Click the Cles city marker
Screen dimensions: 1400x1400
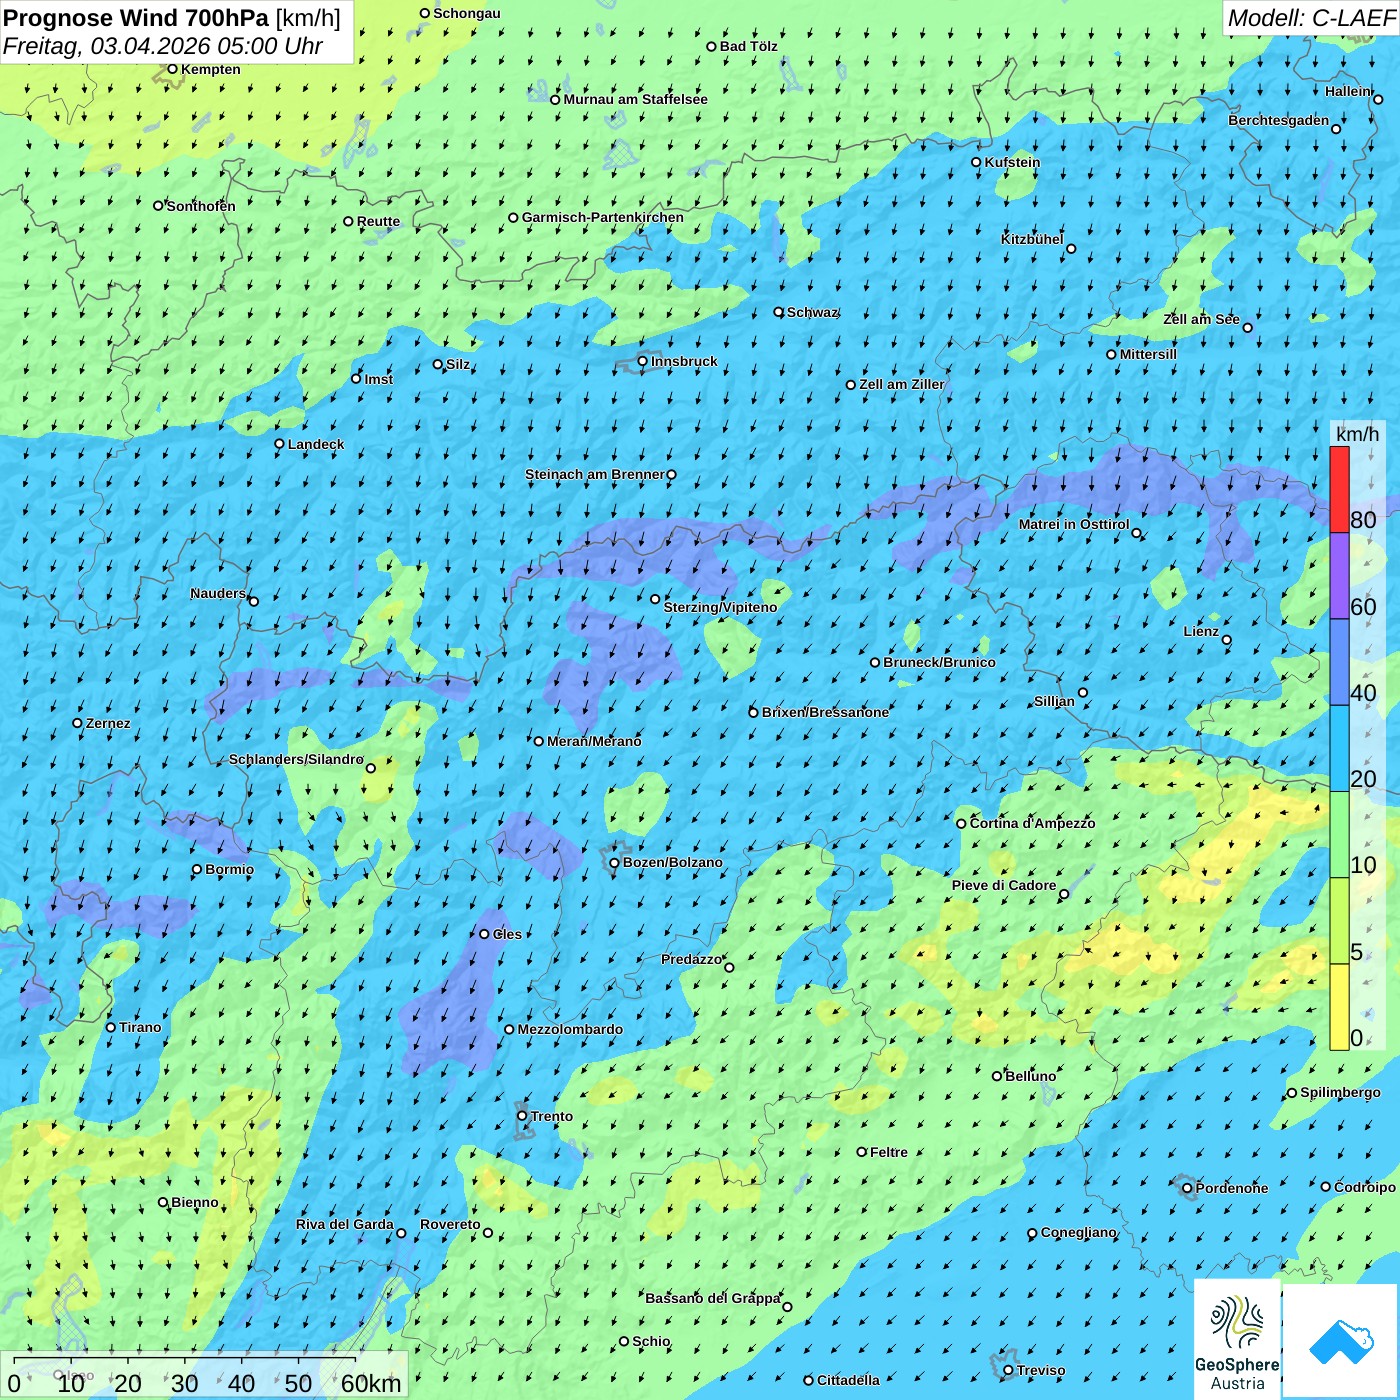[x=485, y=934]
